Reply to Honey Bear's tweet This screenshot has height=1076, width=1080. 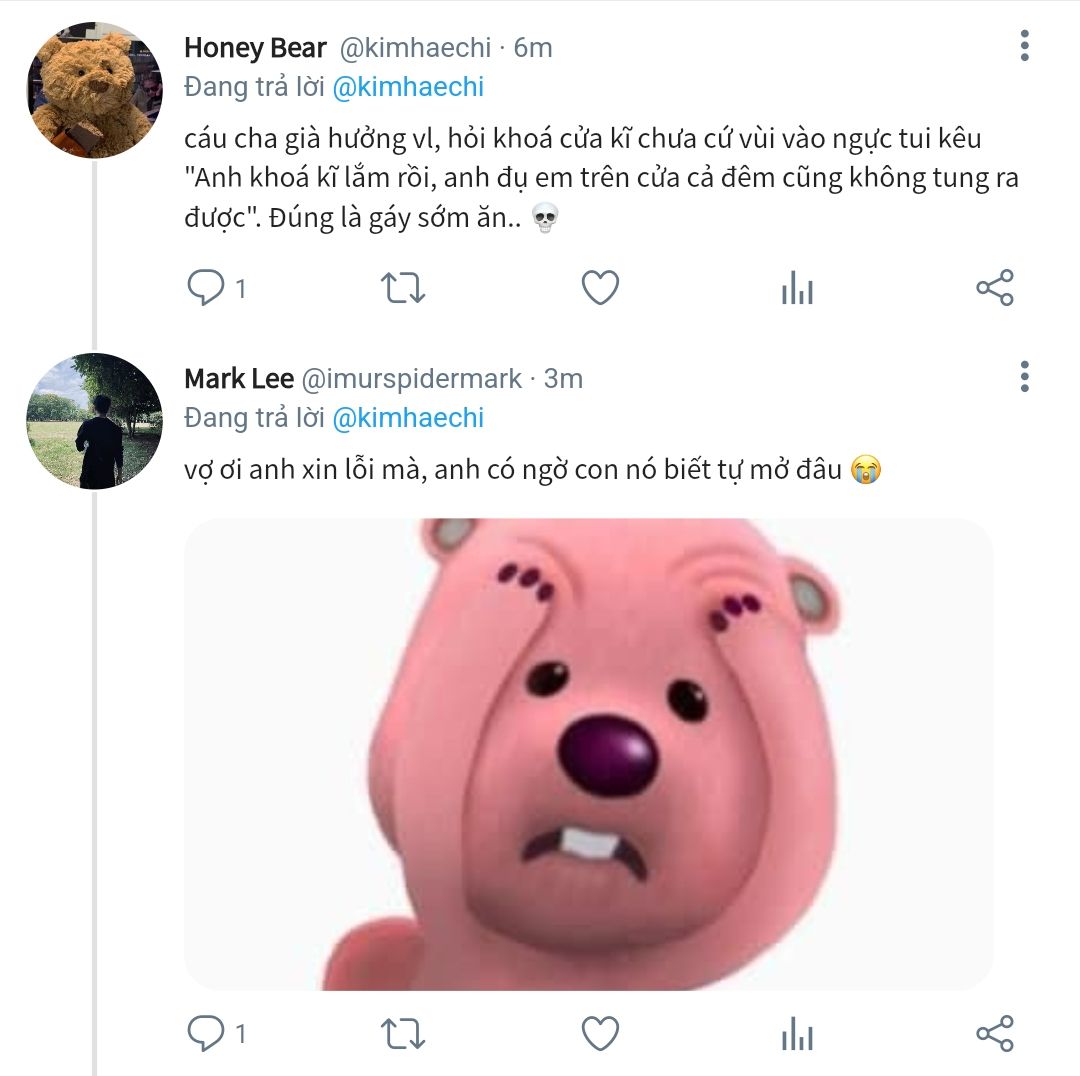coord(206,288)
